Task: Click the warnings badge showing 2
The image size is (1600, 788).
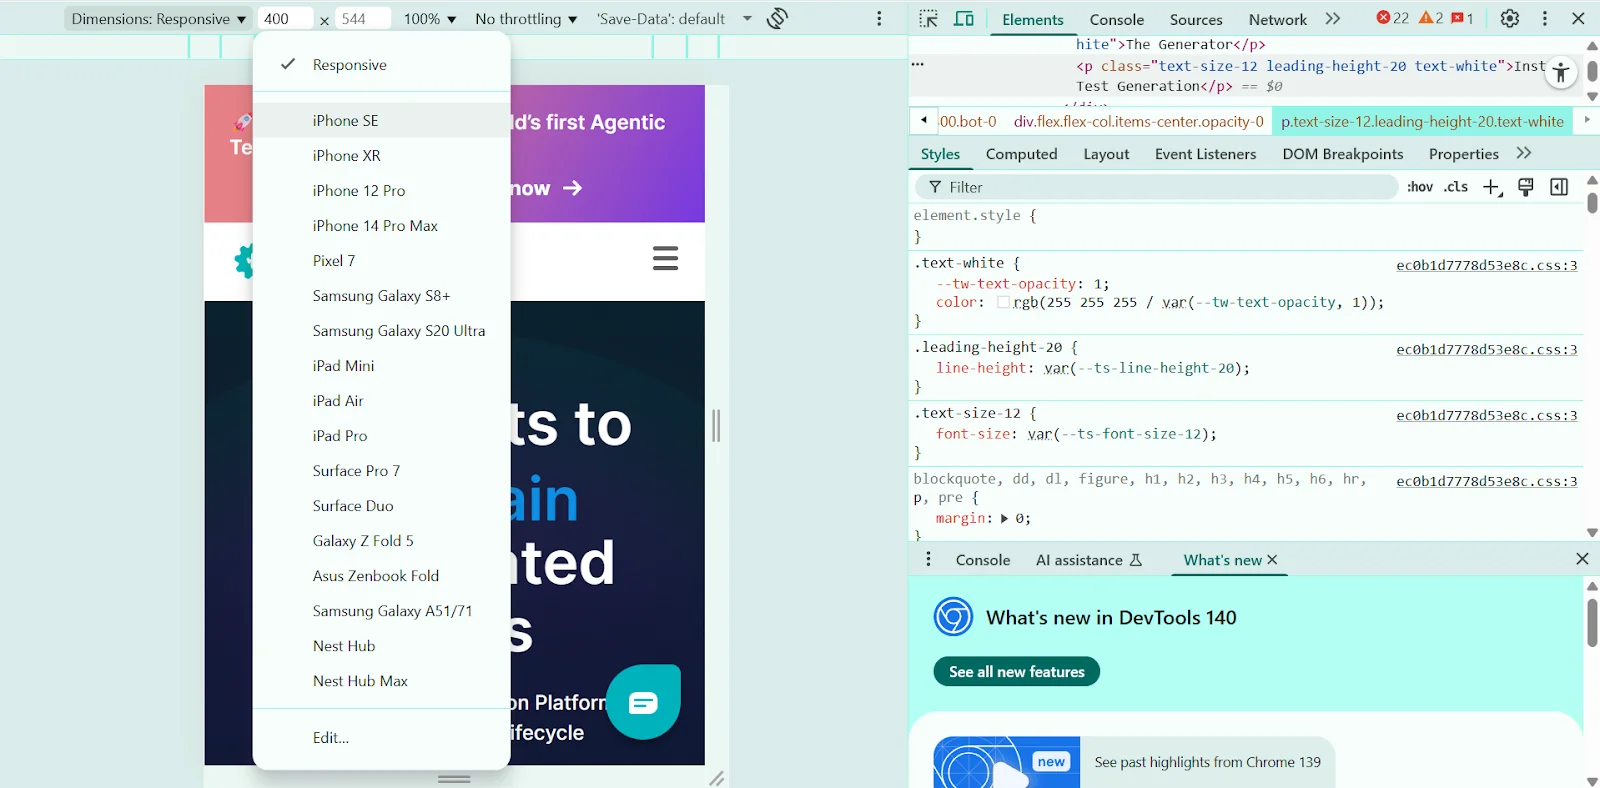Action: 1431,18
